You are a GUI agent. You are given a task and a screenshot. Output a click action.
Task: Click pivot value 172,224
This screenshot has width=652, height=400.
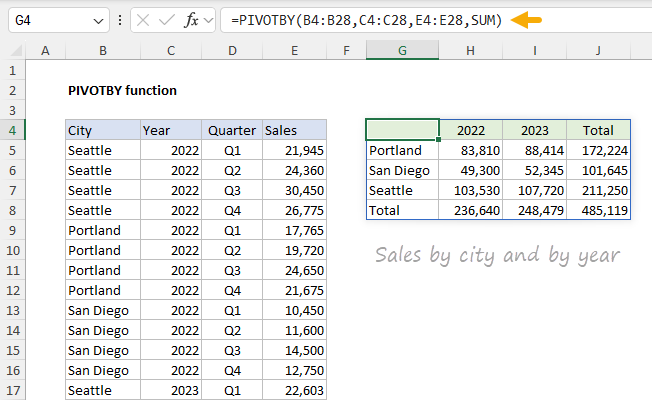598,150
